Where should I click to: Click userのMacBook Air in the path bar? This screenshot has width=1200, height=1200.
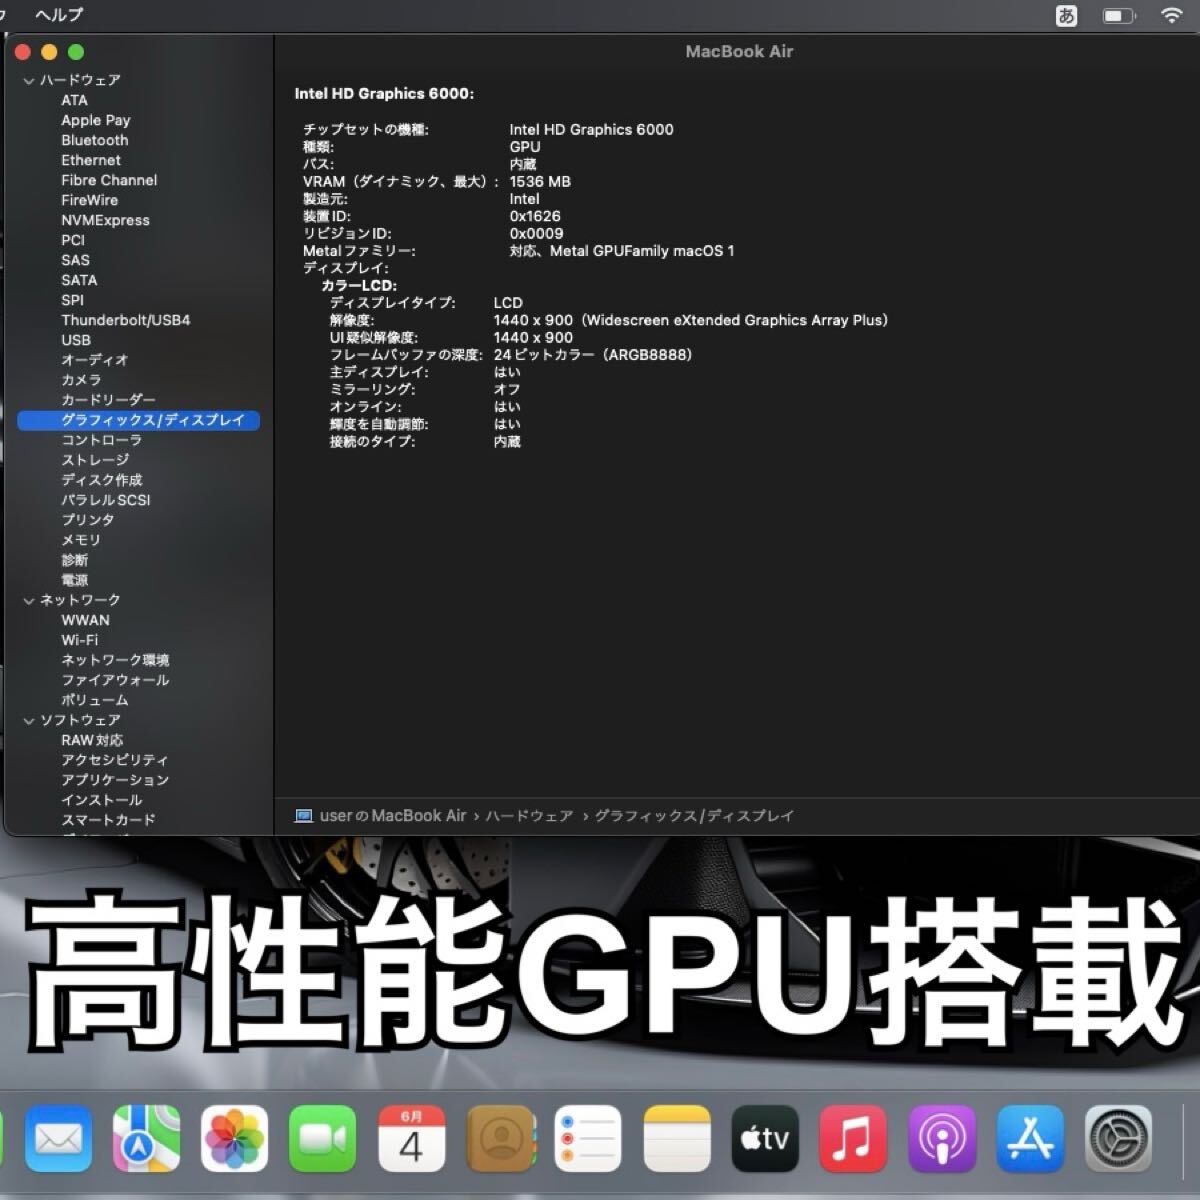pyautogui.click(x=393, y=816)
